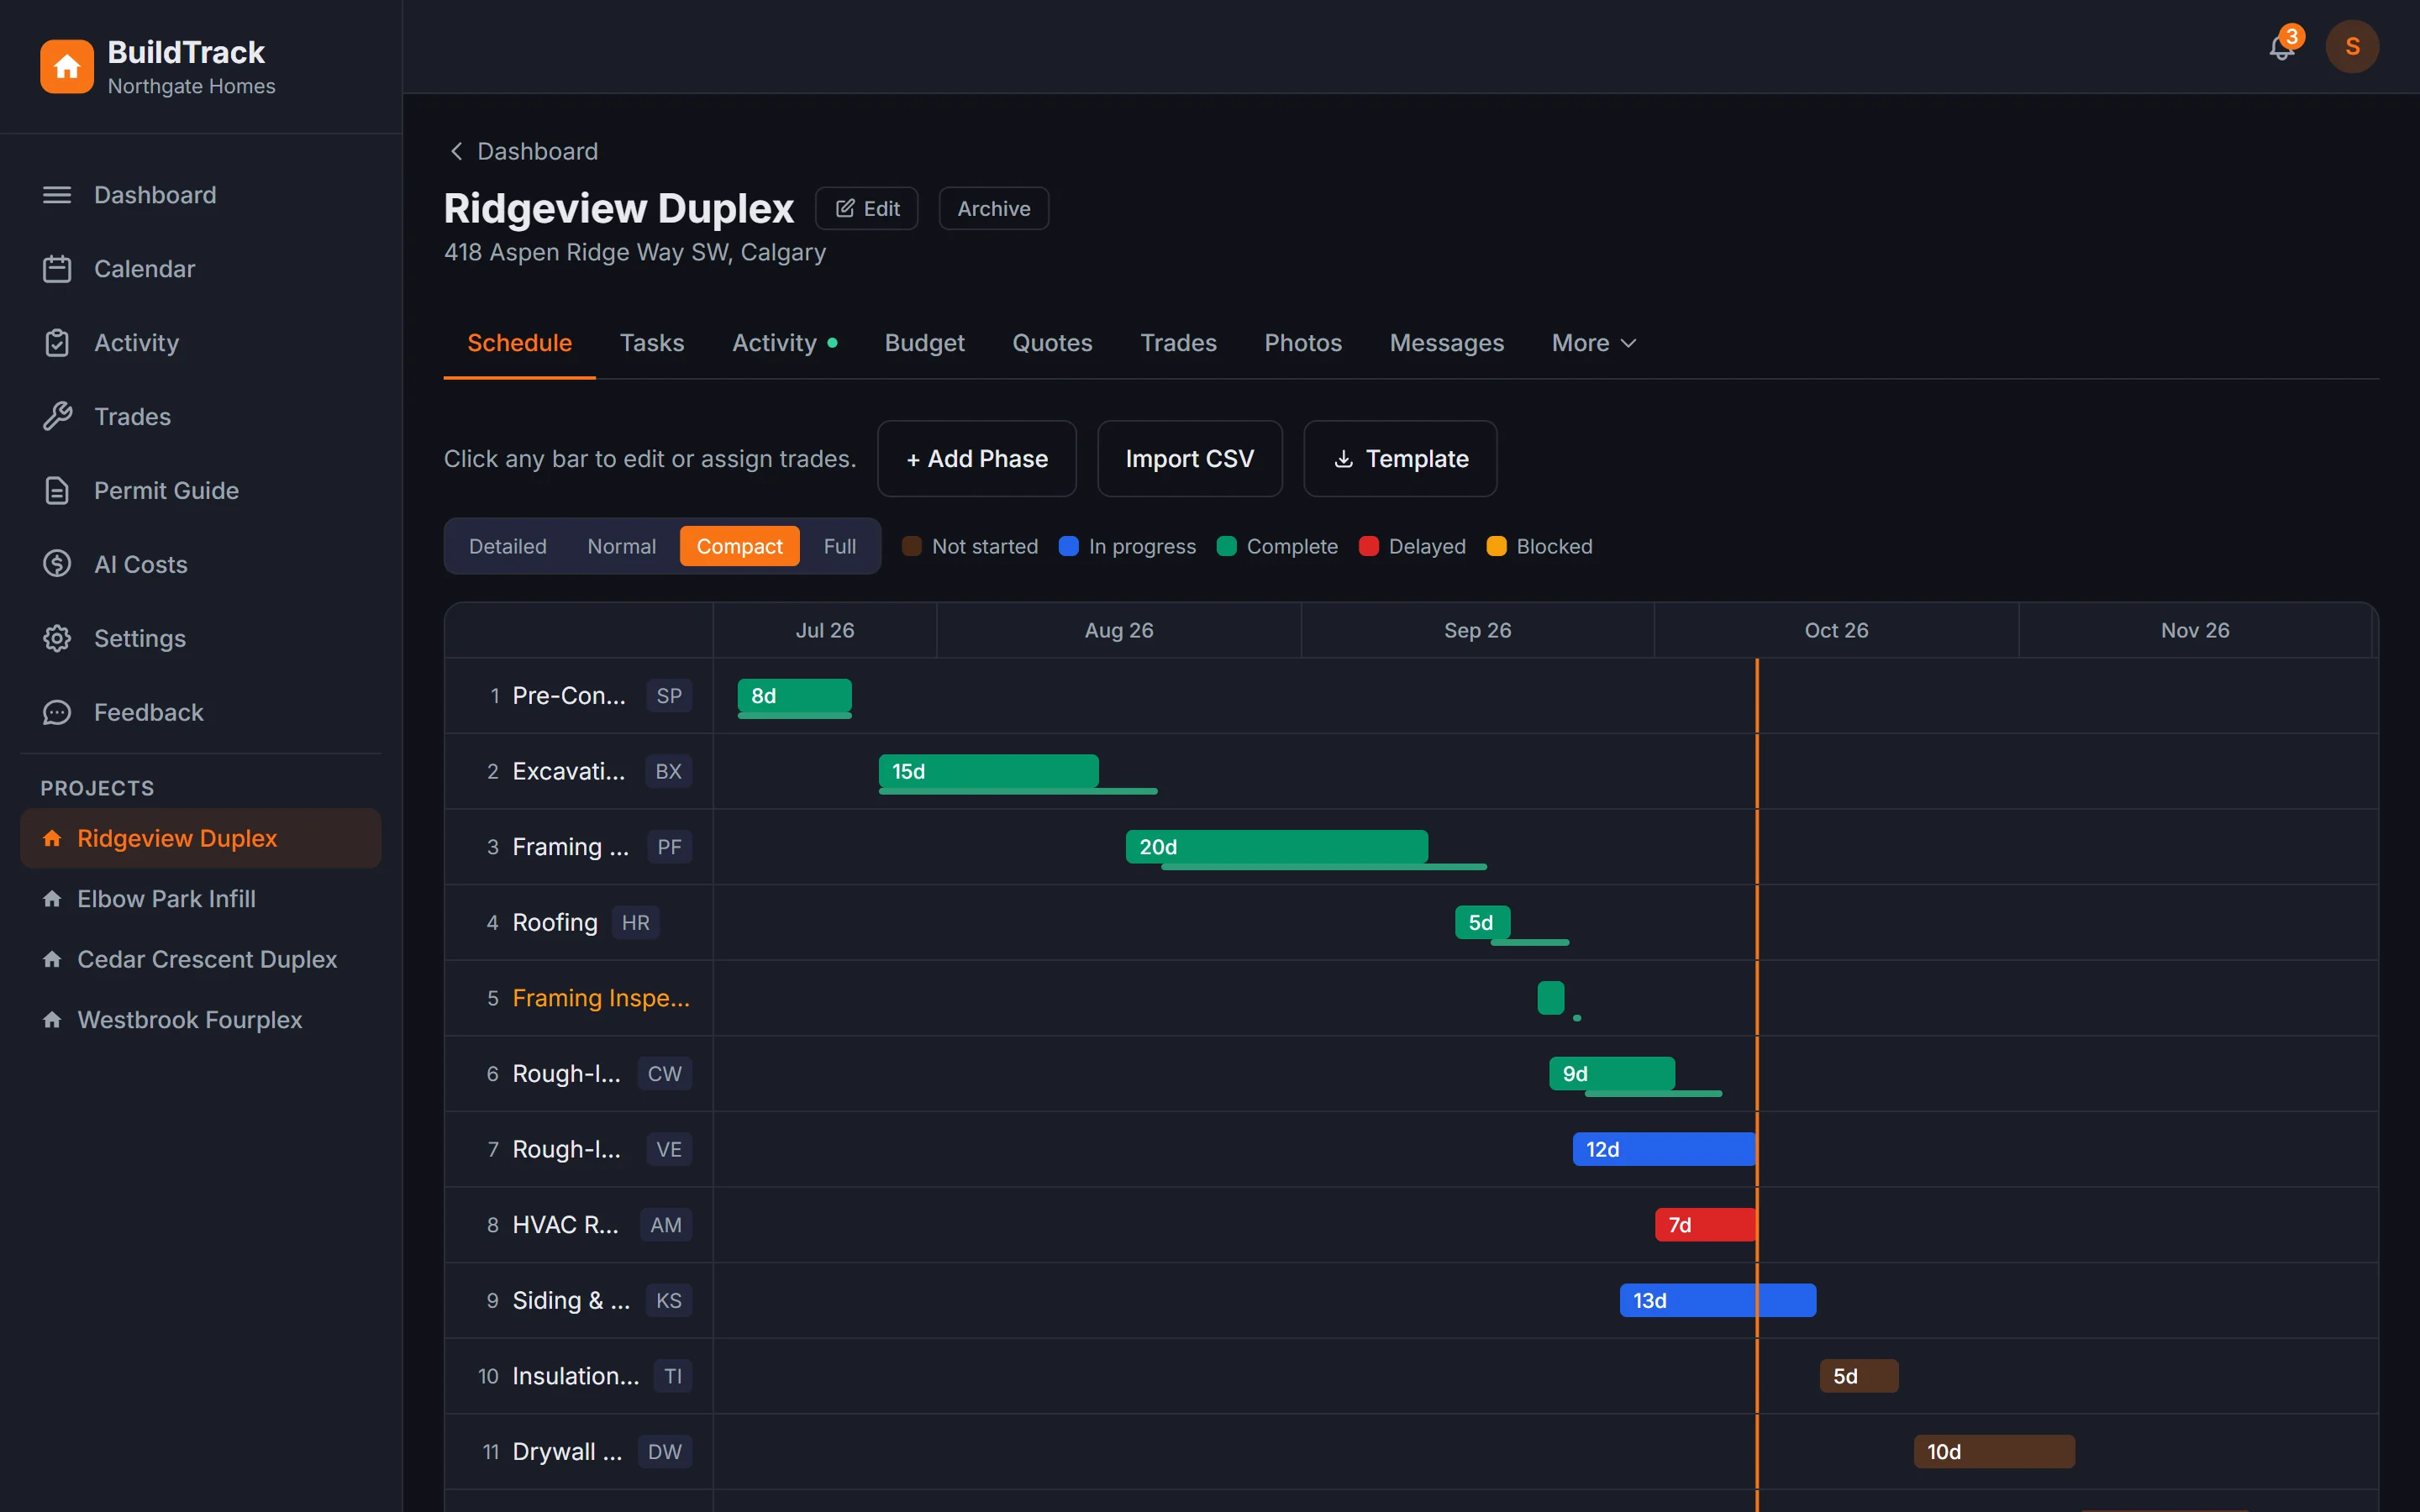Open the Photos tab
The height and width of the screenshot is (1512, 2420).
coord(1303,343)
